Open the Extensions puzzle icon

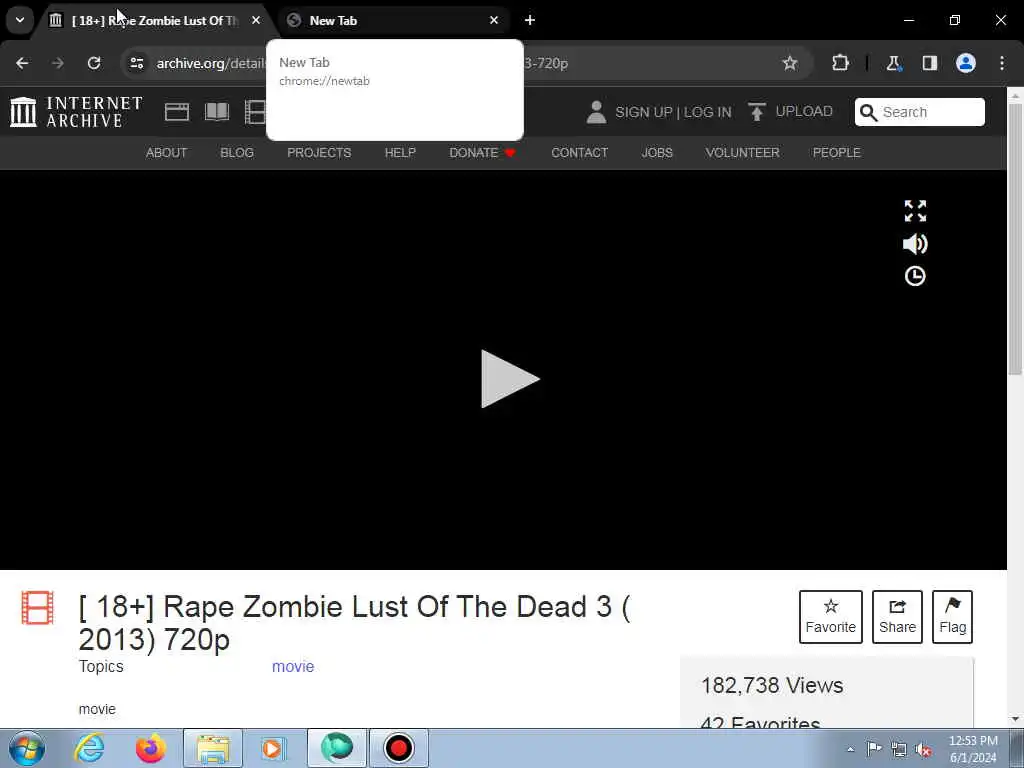point(840,63)
